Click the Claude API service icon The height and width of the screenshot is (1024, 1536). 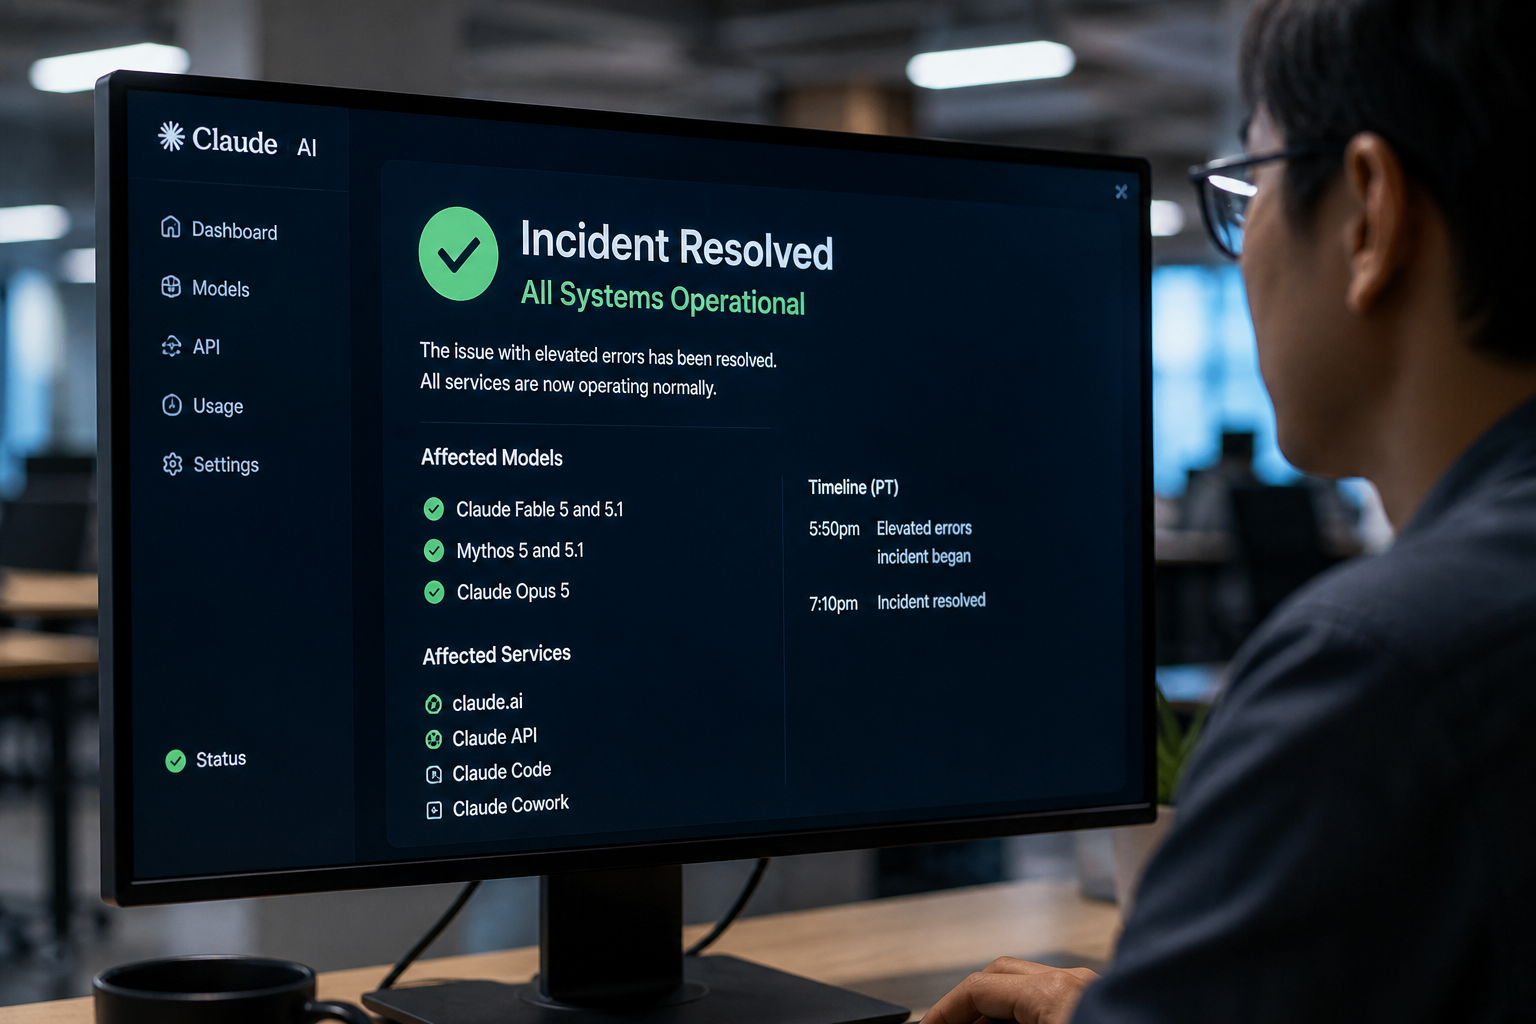point(433,739)
